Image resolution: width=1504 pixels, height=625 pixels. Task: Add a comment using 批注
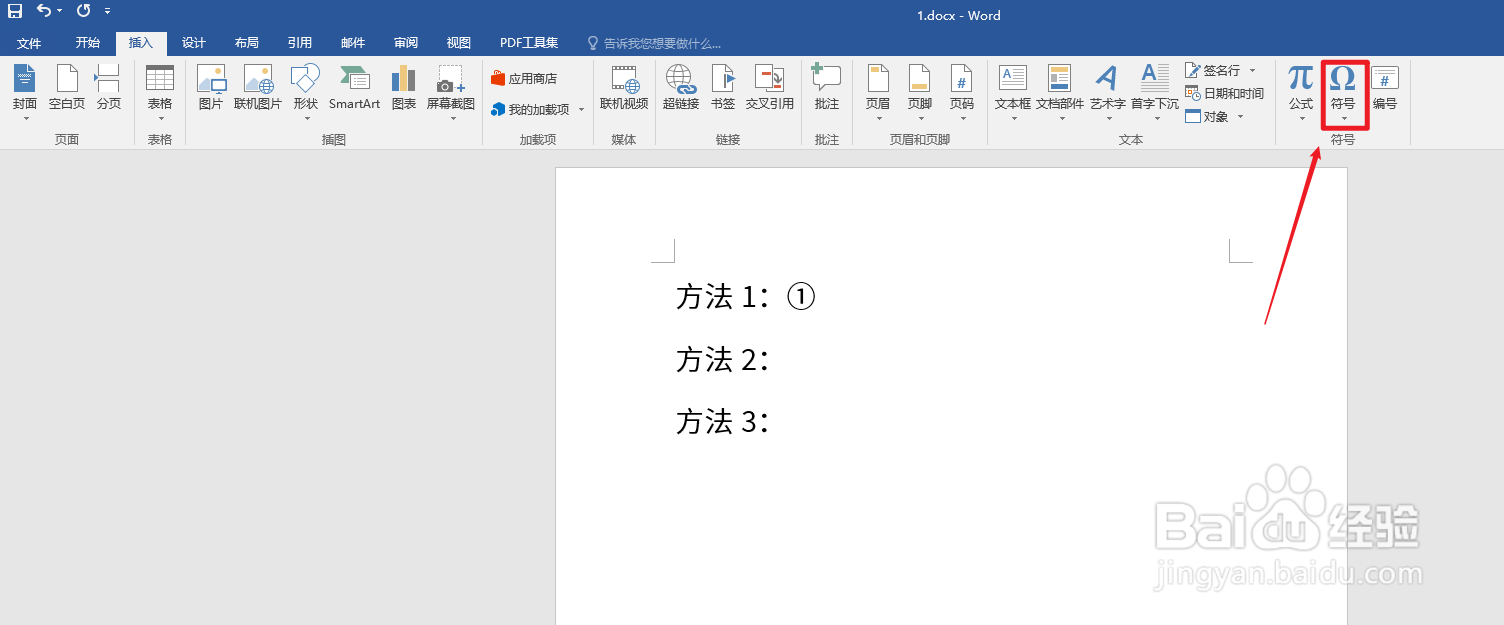click(826, 92)
